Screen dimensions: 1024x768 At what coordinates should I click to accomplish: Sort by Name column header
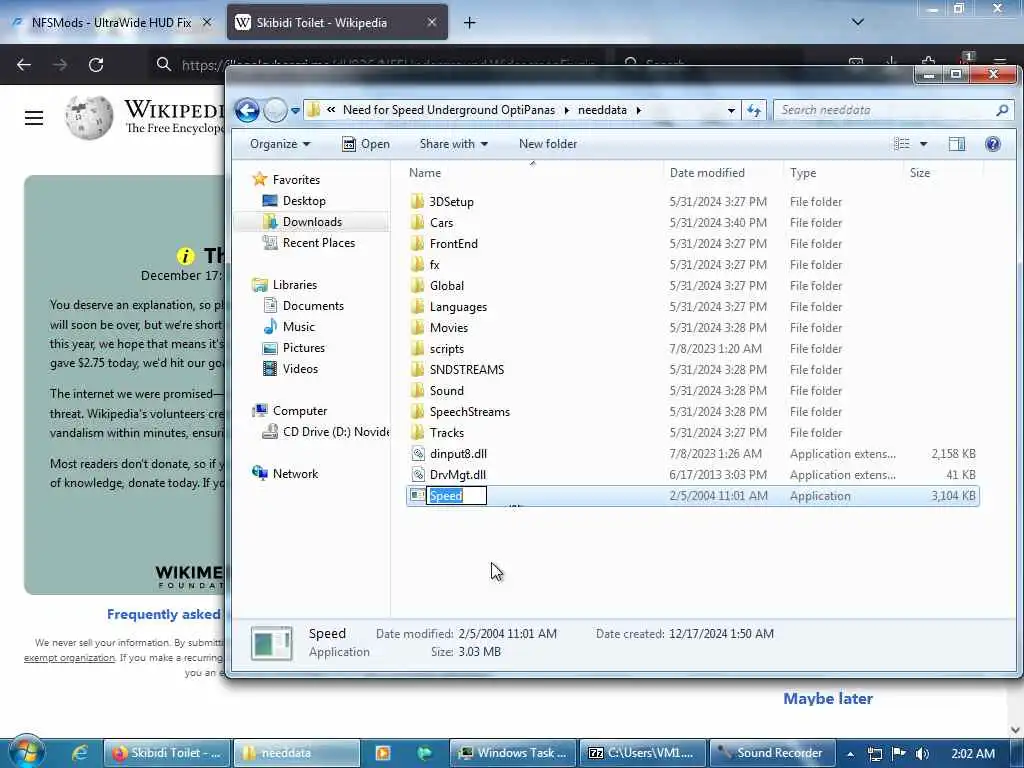point(424,173)
